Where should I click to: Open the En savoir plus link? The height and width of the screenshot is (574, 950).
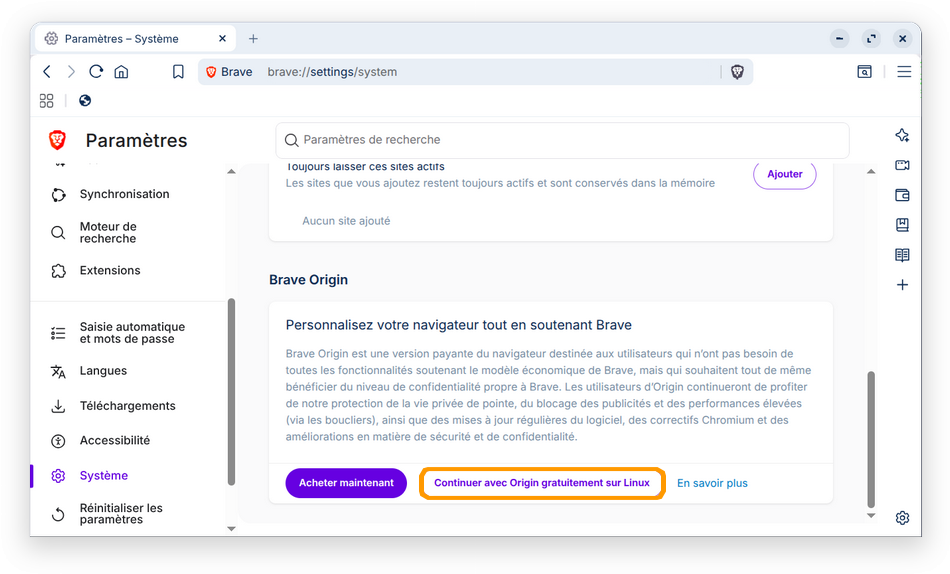coord(712,483)
